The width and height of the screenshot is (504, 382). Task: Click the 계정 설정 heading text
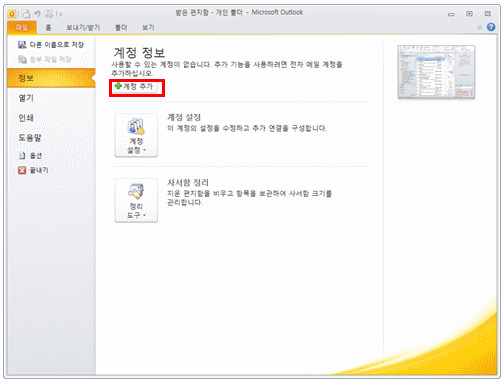184,117
